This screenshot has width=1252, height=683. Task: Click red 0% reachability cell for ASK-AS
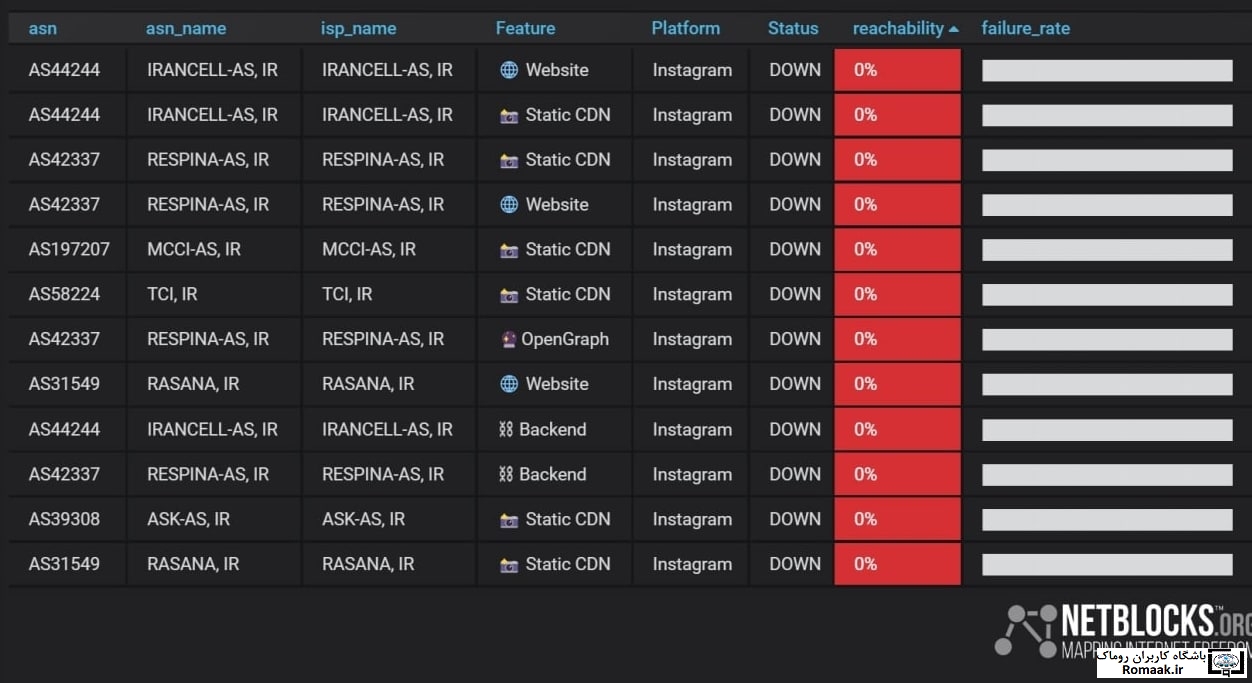coord(898,519)
